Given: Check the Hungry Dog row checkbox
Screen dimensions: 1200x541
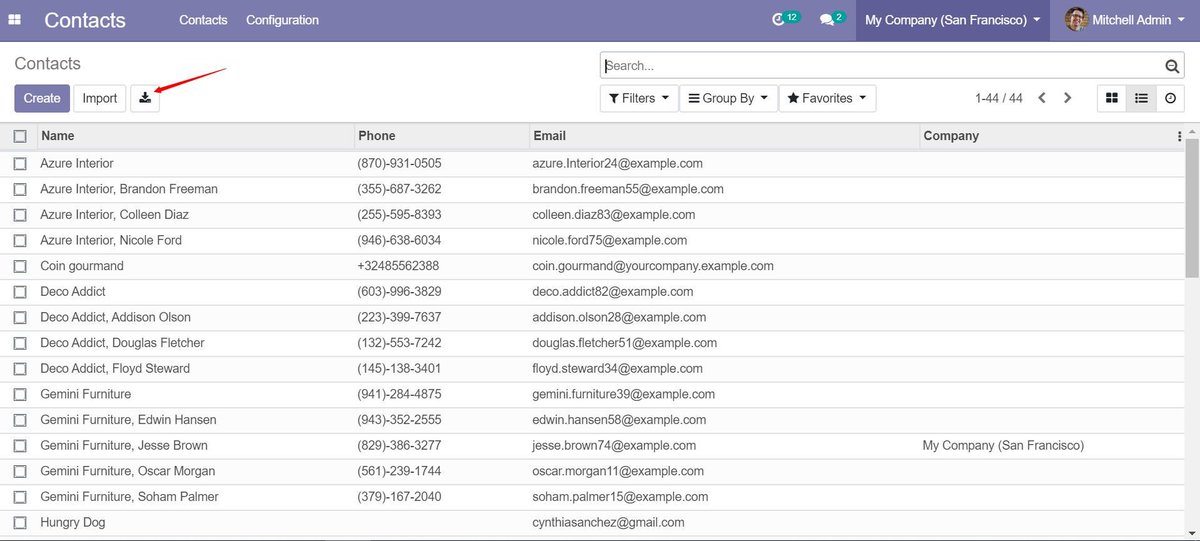Looking at the screenshot, I should click(20, 523).
